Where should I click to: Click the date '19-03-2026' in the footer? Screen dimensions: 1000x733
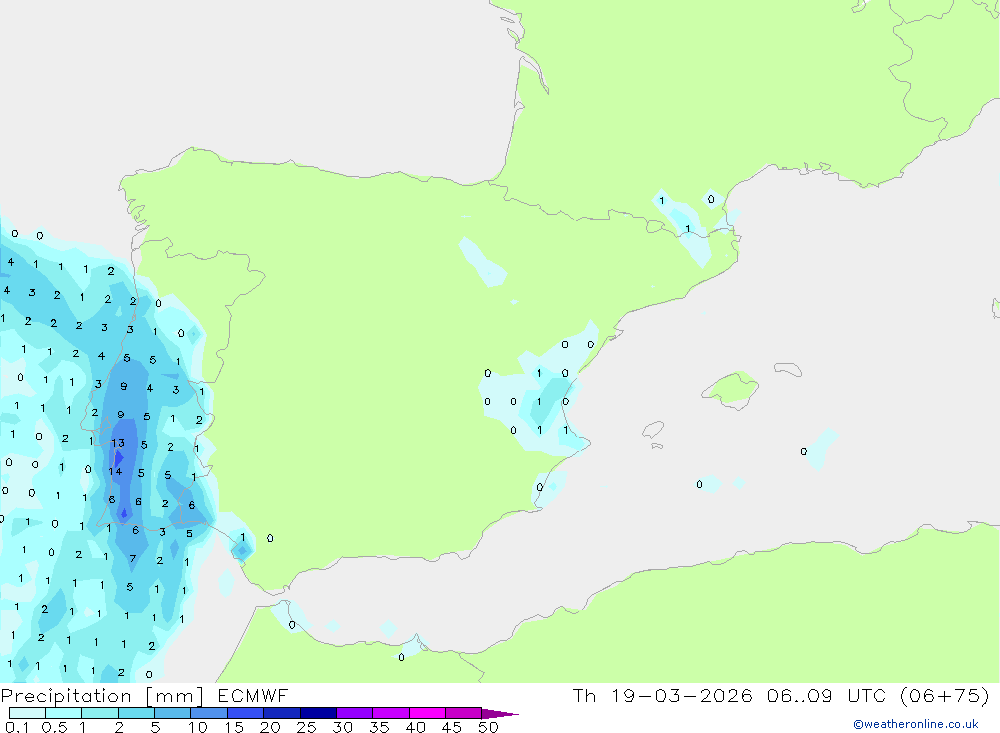(682, 695)
